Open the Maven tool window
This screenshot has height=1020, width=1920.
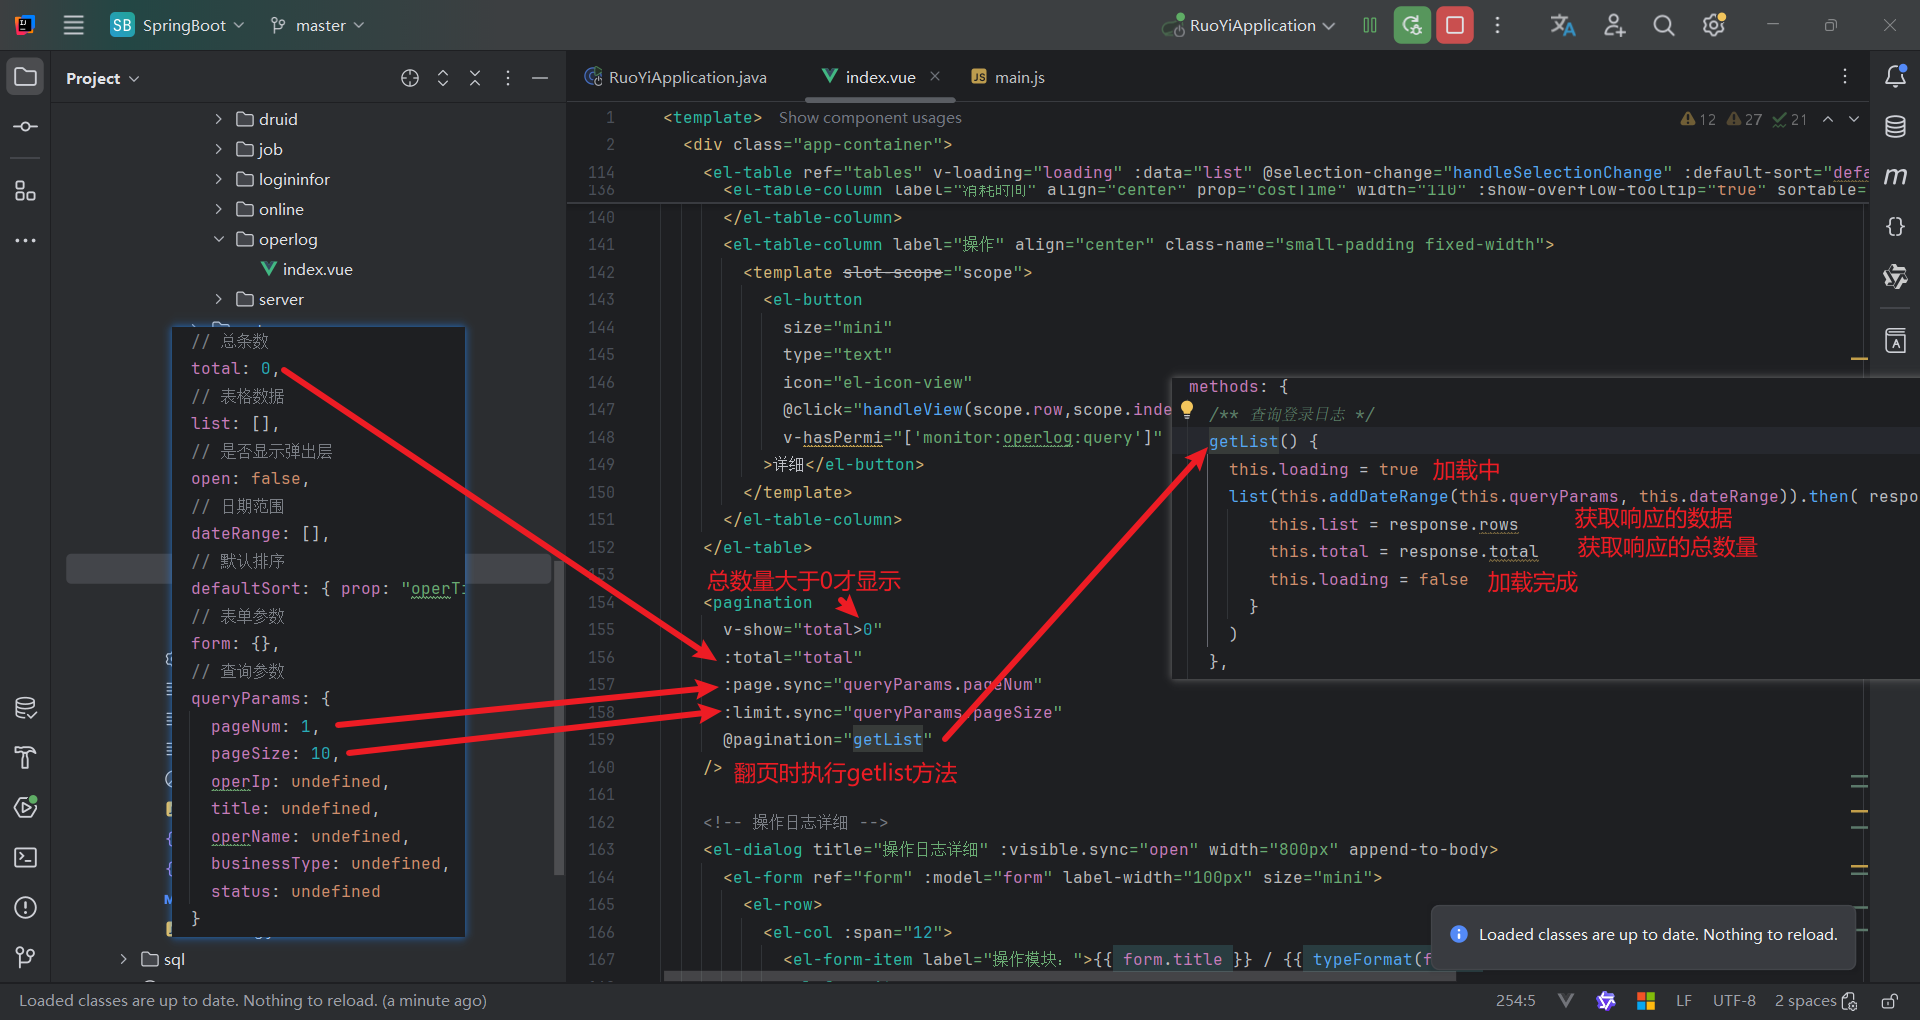click(1895, 177)
